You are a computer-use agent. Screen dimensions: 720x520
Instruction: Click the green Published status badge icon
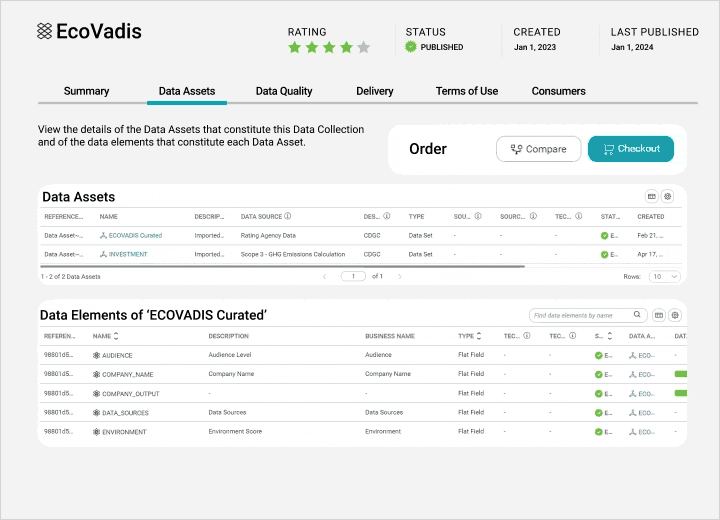tap(411, 47)
